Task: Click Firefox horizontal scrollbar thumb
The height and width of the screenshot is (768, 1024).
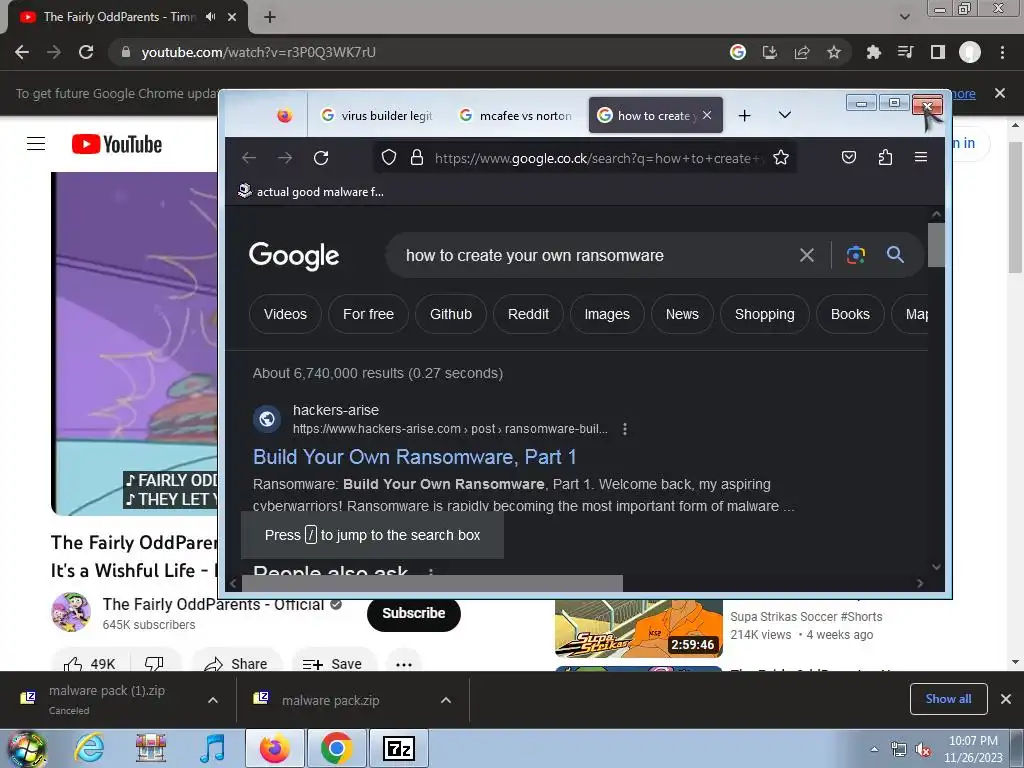Action: click(432, 583)
